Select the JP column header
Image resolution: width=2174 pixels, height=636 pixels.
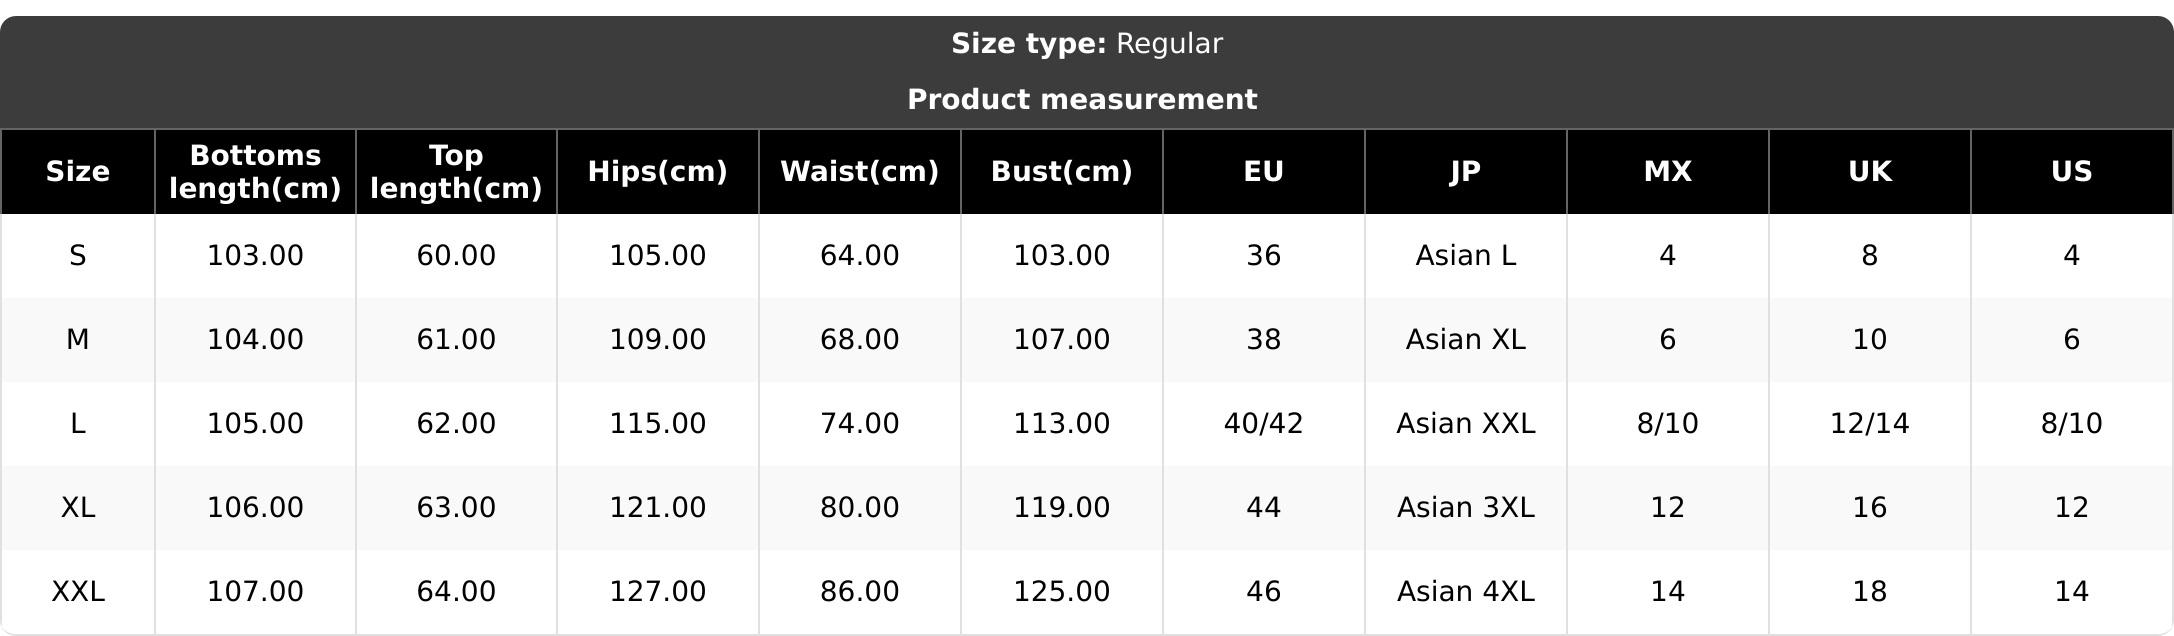click(x=1466, y=172)
